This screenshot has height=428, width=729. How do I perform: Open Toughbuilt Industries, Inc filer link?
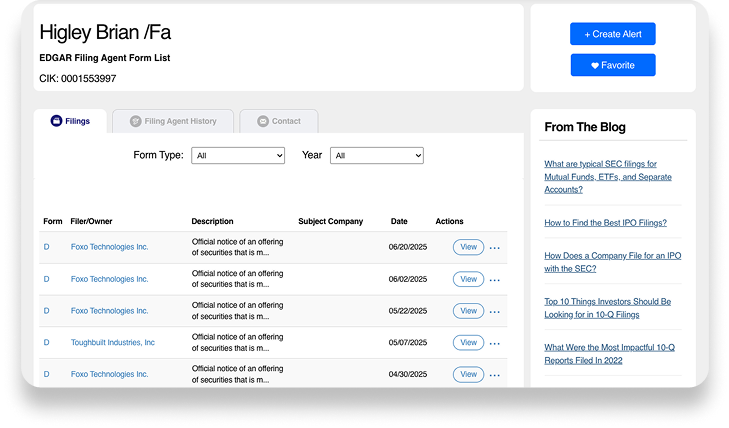(x=113, y=342)
